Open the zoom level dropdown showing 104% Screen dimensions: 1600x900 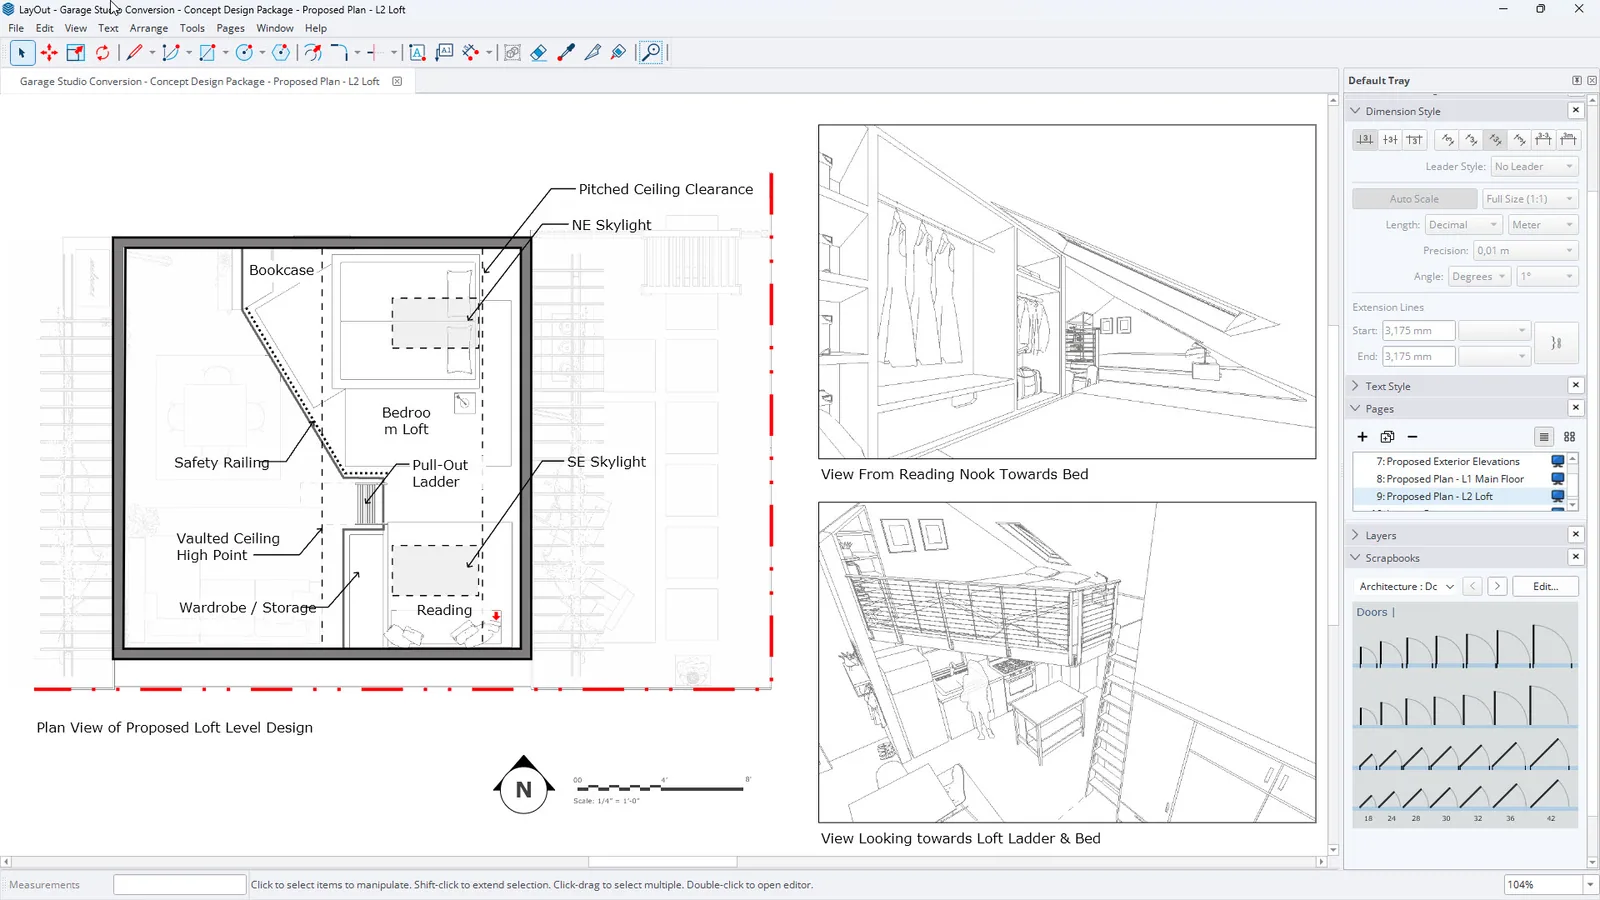point(1589,885)
